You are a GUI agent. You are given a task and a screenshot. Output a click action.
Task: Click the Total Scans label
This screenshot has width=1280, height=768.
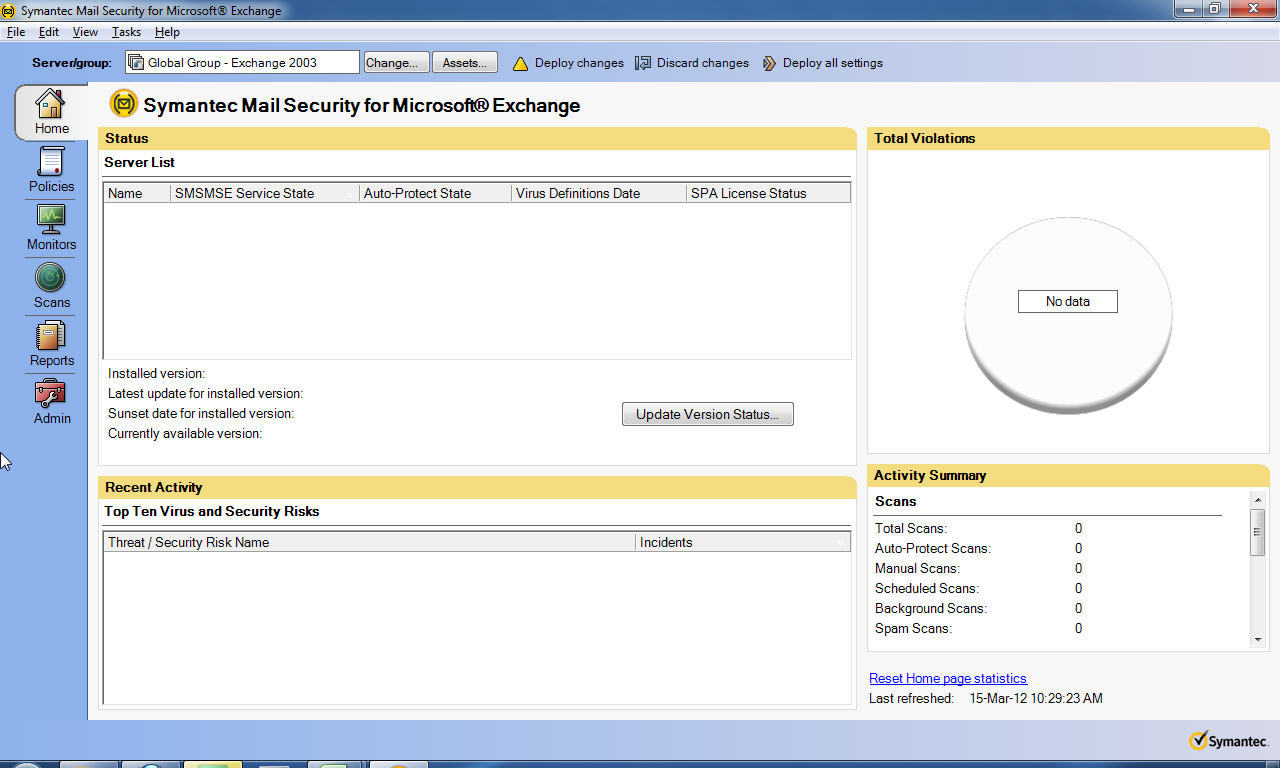pyautogui.click(x=911, y=528)
